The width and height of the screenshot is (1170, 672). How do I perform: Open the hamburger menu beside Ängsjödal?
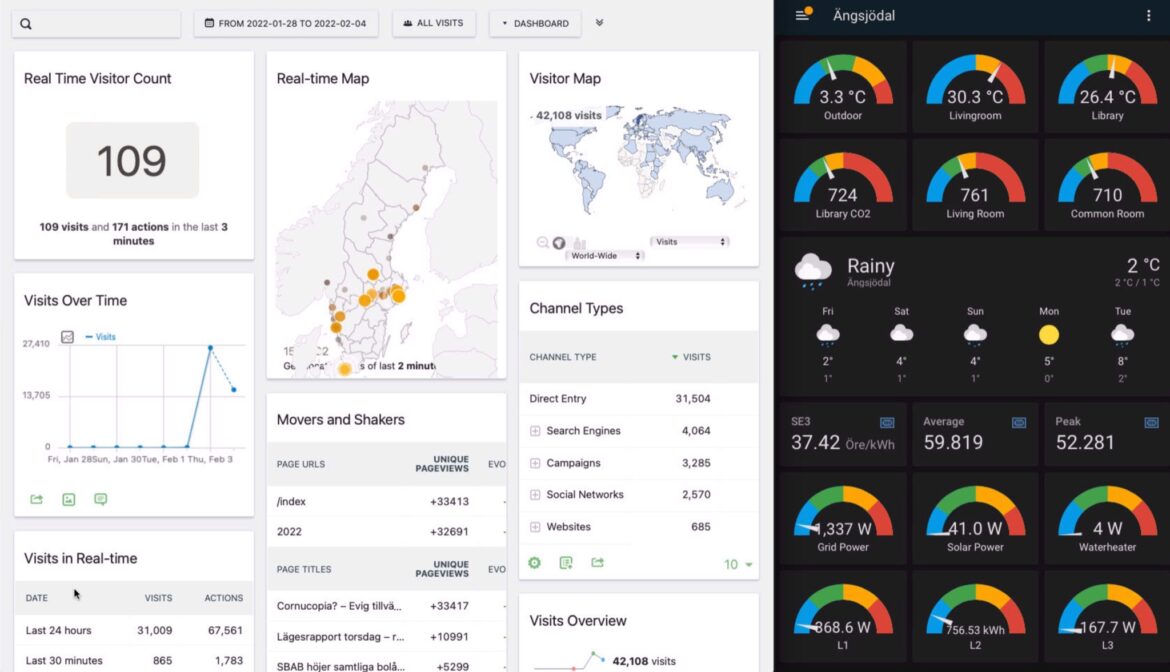pos(801,16)
